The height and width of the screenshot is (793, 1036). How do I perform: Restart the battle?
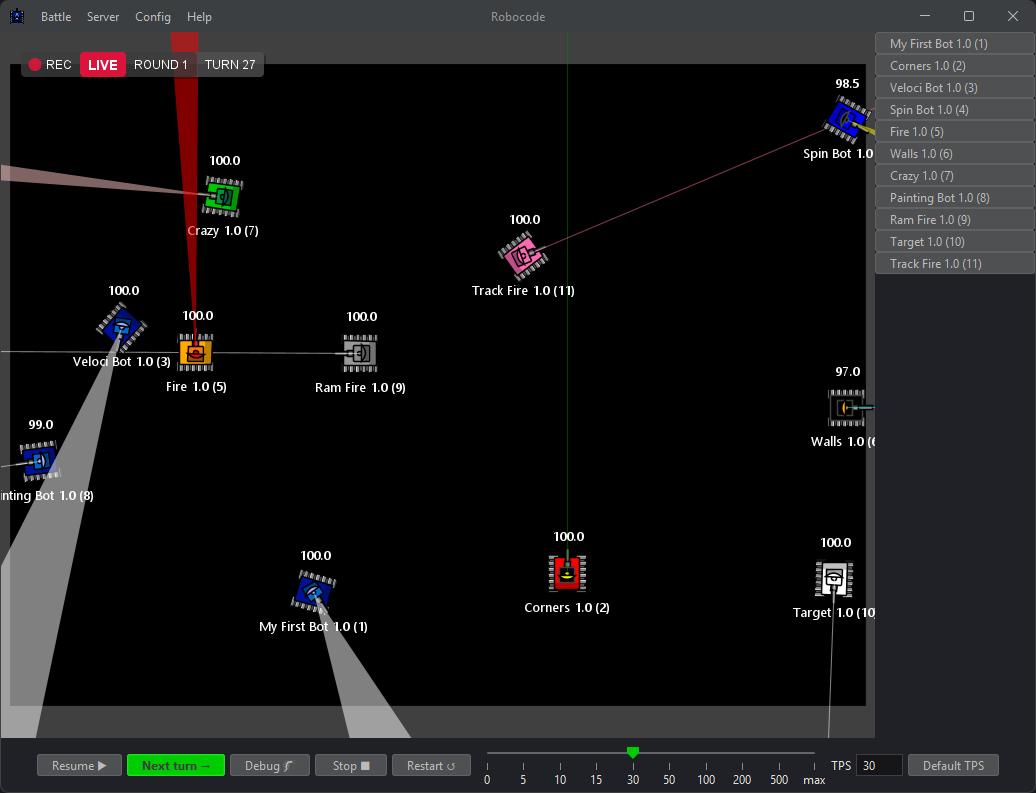pyautogui.click(x=431, y=765)
